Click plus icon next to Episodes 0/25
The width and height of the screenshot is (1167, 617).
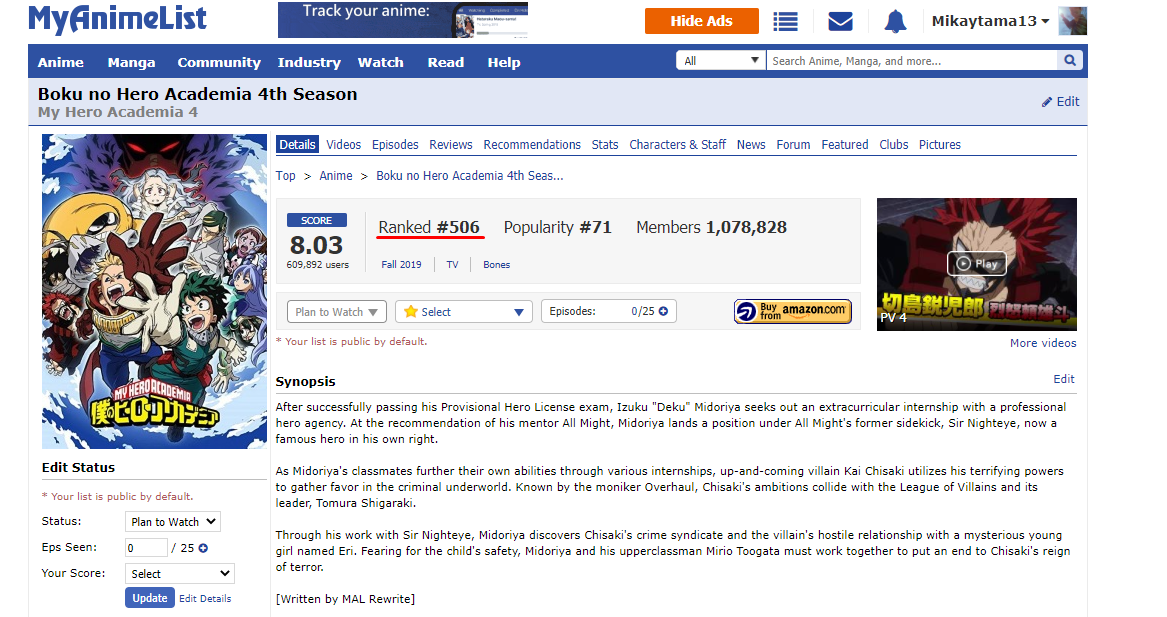(x=663, y=311)
